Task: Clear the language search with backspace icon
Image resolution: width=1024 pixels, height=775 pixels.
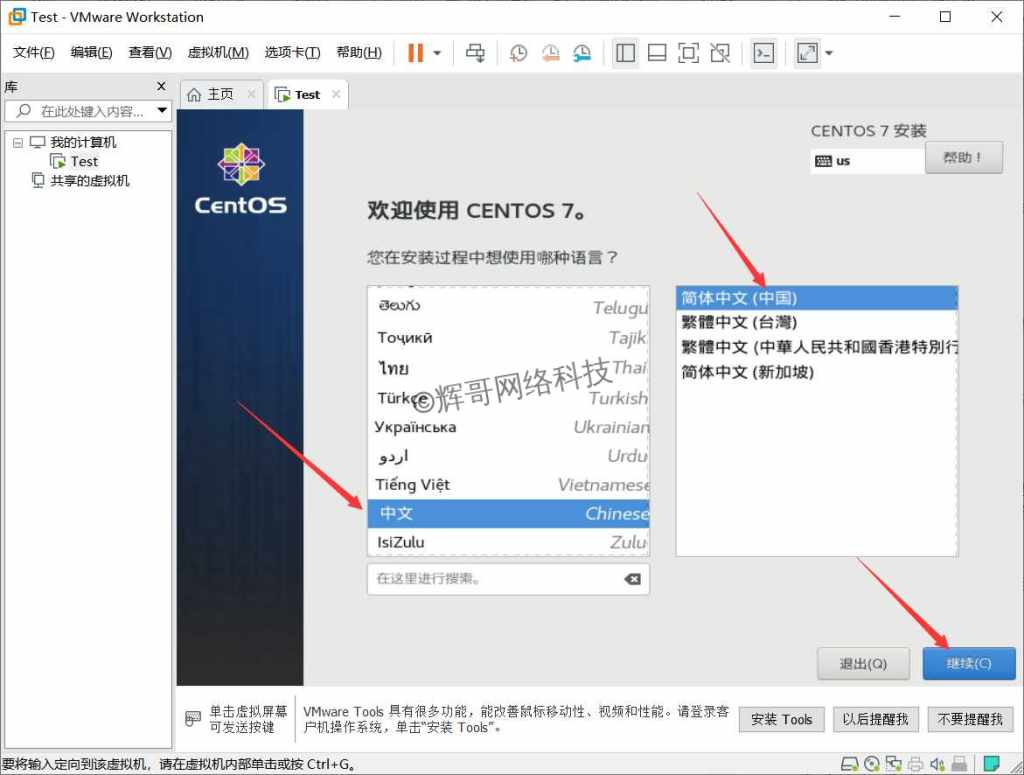Action: click(x=632, y=578)
